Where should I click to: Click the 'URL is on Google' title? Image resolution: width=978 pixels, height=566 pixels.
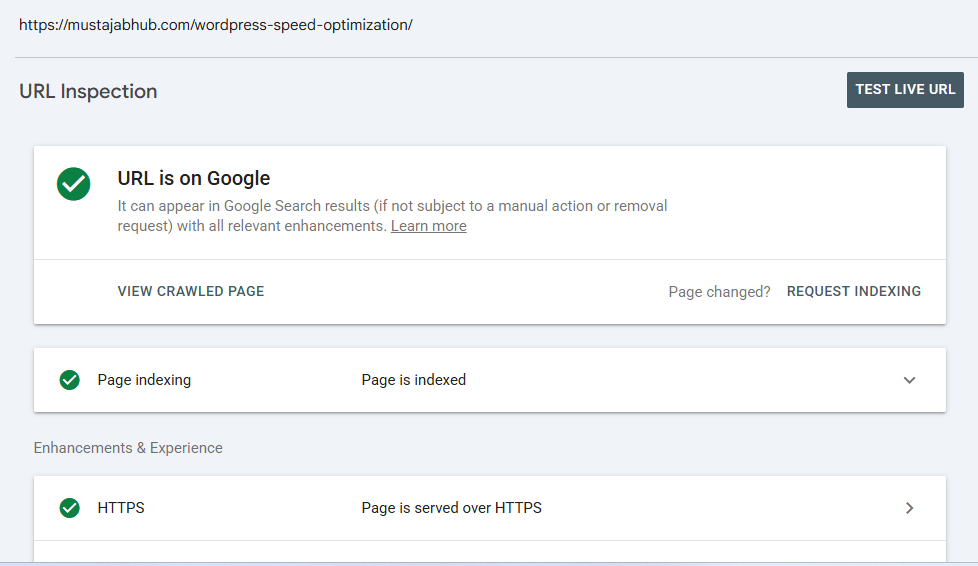tap(194, 178)
